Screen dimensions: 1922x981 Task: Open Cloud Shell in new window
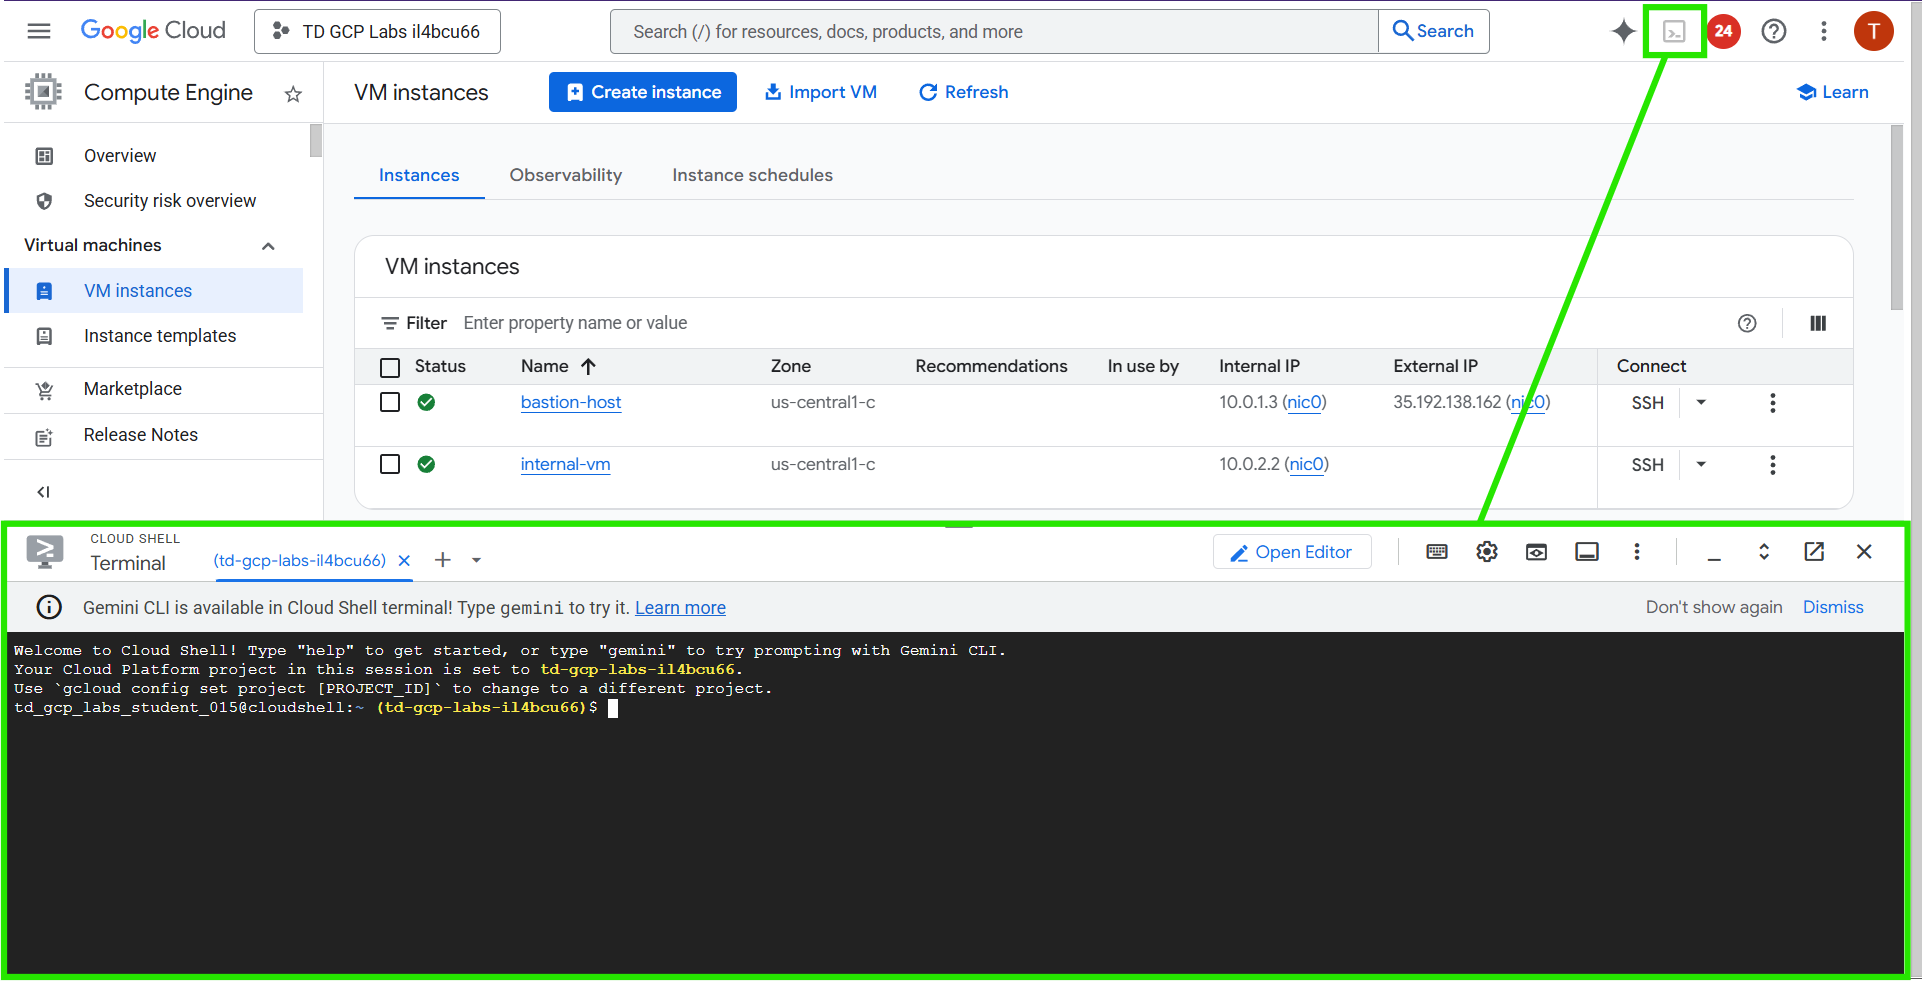pos(1814,552)
